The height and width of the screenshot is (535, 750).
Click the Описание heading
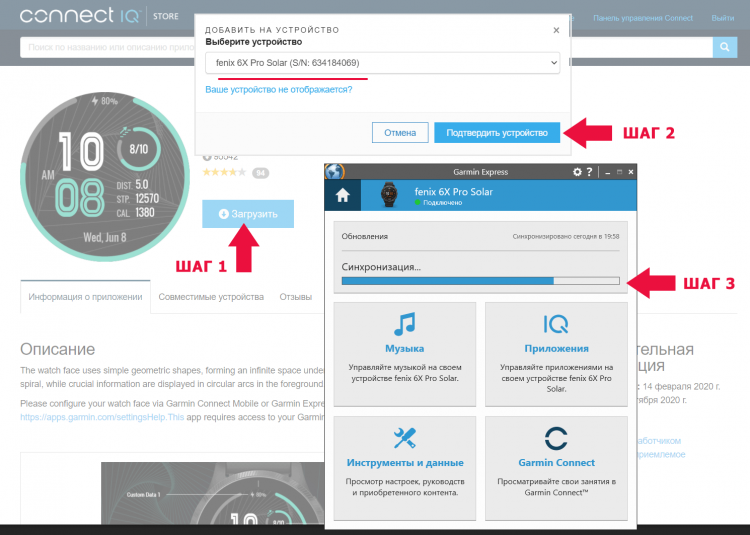(x=57, y=349)
